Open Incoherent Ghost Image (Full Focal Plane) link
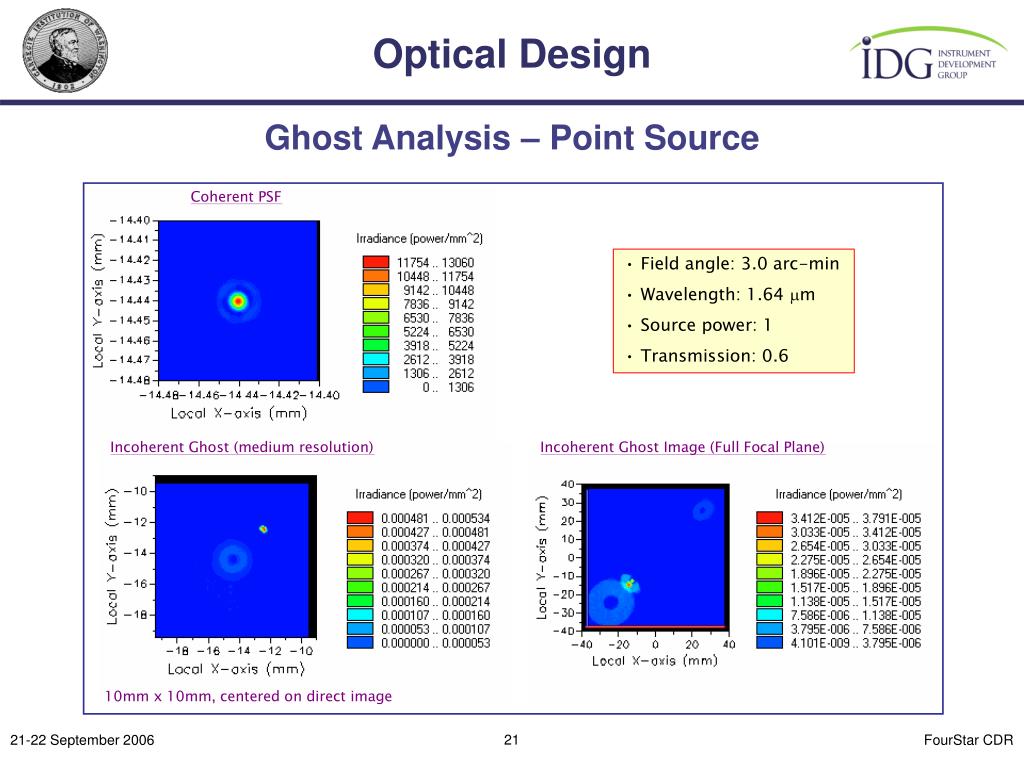Image resolution: width=1024 pixels, height=768 pixels. (682, 447)
